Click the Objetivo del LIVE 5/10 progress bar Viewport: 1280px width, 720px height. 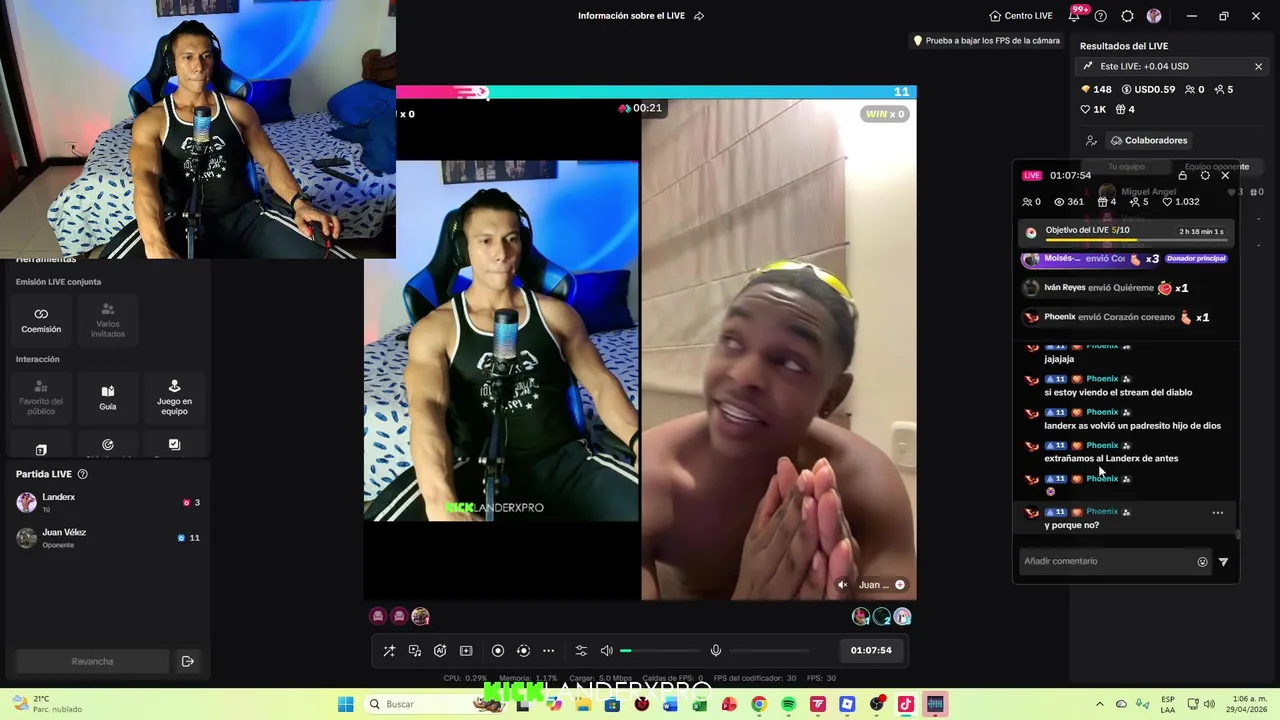[1126, 232]
